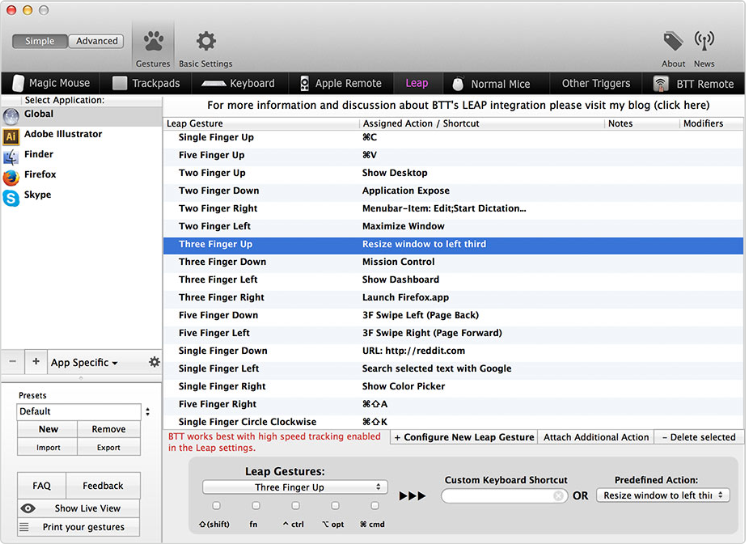
Task: Enable the shift modifier checkbox
Action: [x=216, y=505]
